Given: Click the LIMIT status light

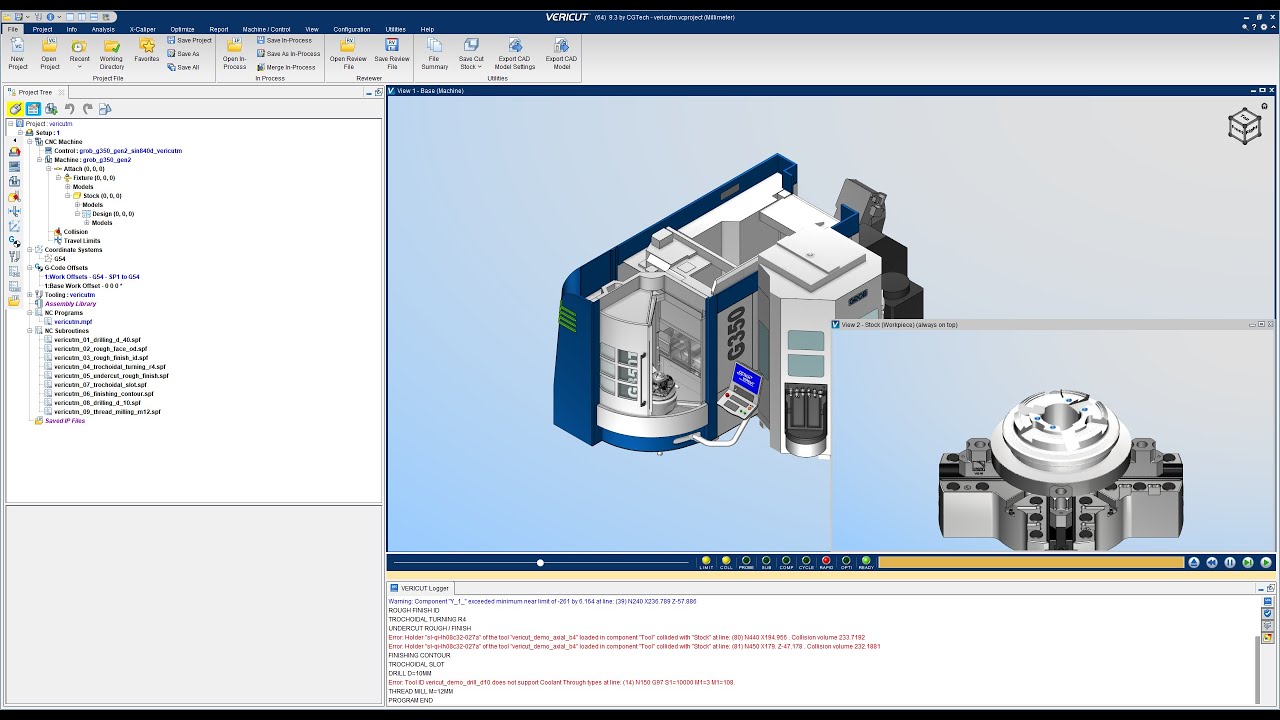Looking at the screenshot, I should tap(706, 562).
